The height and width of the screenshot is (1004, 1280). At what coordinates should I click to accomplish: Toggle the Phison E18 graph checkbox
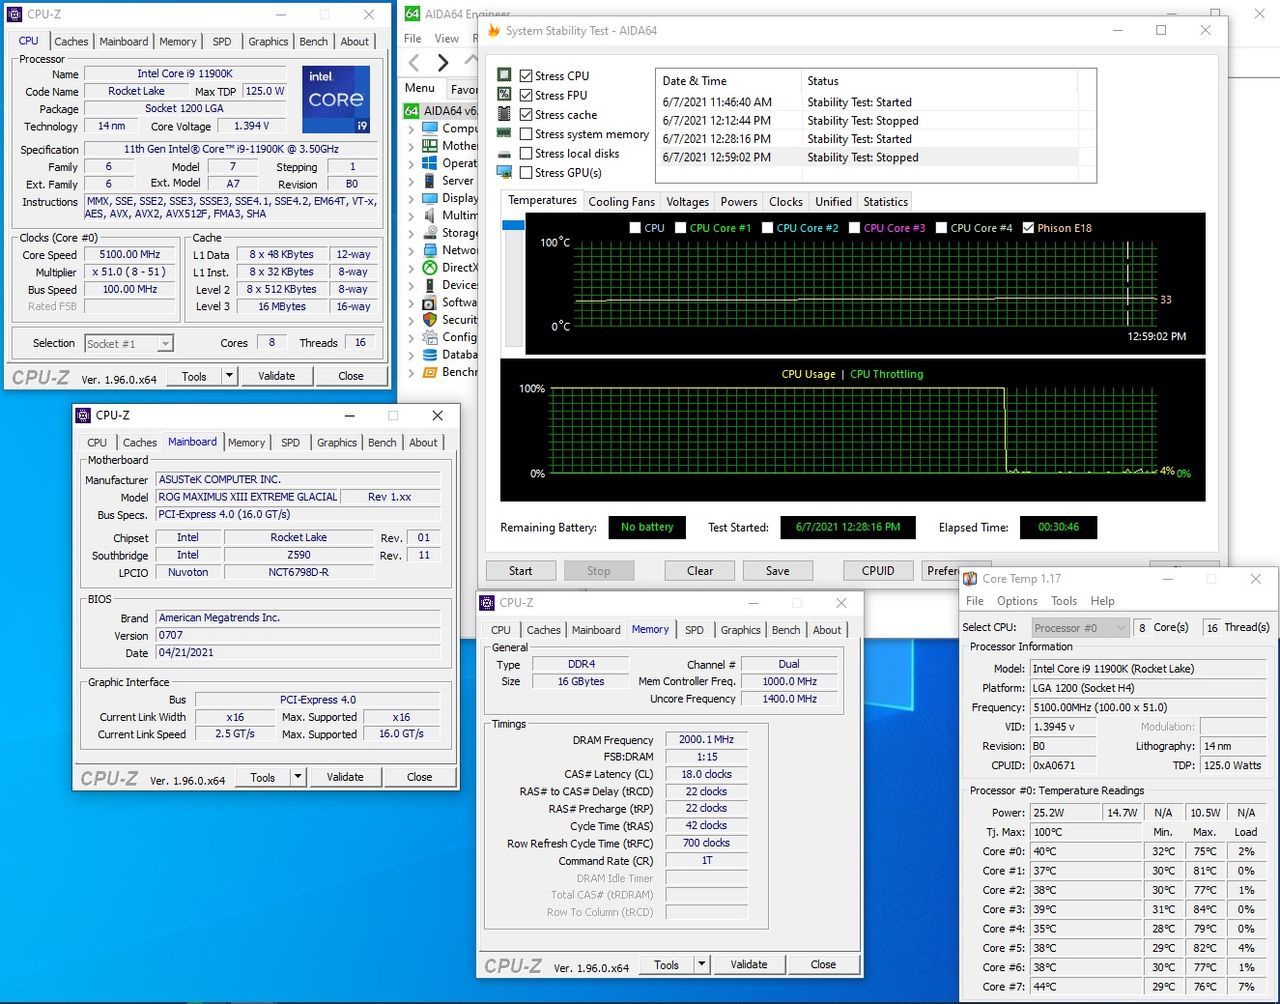pyautogui.click(x=1029, y=228)
